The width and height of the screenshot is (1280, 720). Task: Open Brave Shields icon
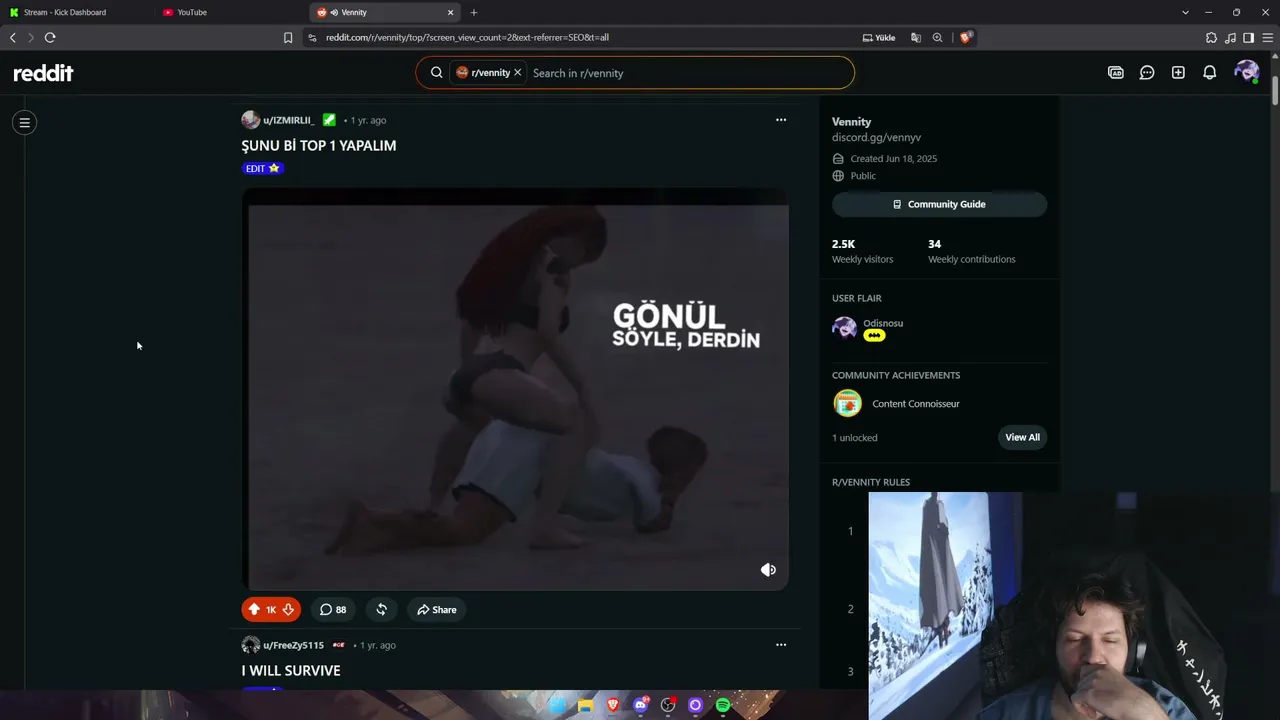point(966,38)
